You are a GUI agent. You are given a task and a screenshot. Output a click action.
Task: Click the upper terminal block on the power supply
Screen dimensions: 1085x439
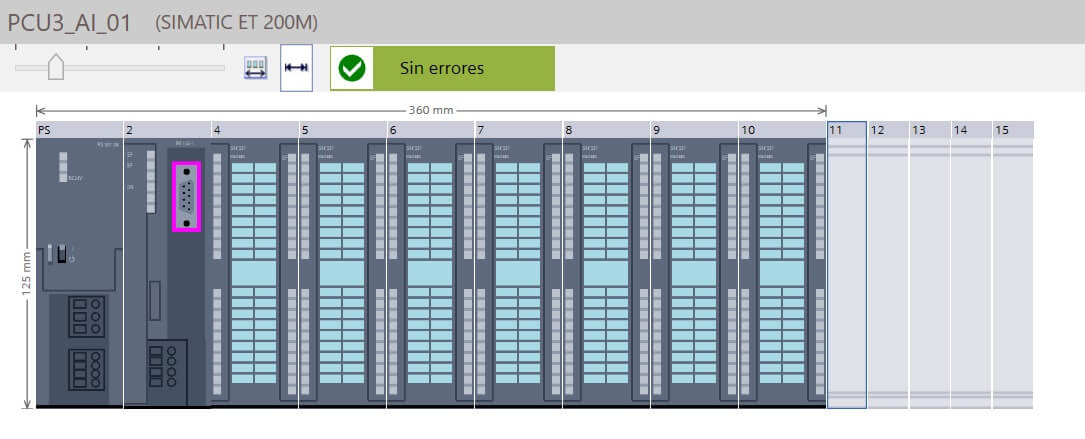click(x=87, y=315)
